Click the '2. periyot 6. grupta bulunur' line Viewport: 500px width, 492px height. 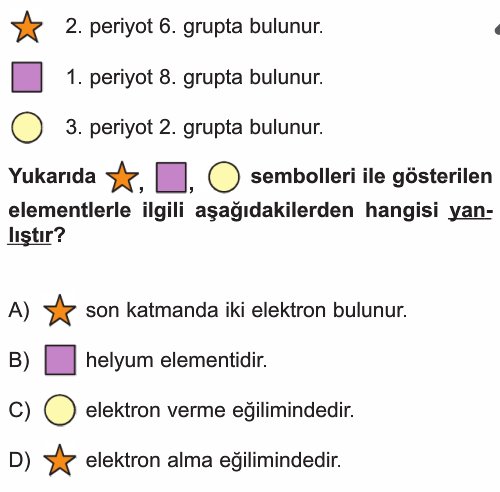click(x=194, y=27)
